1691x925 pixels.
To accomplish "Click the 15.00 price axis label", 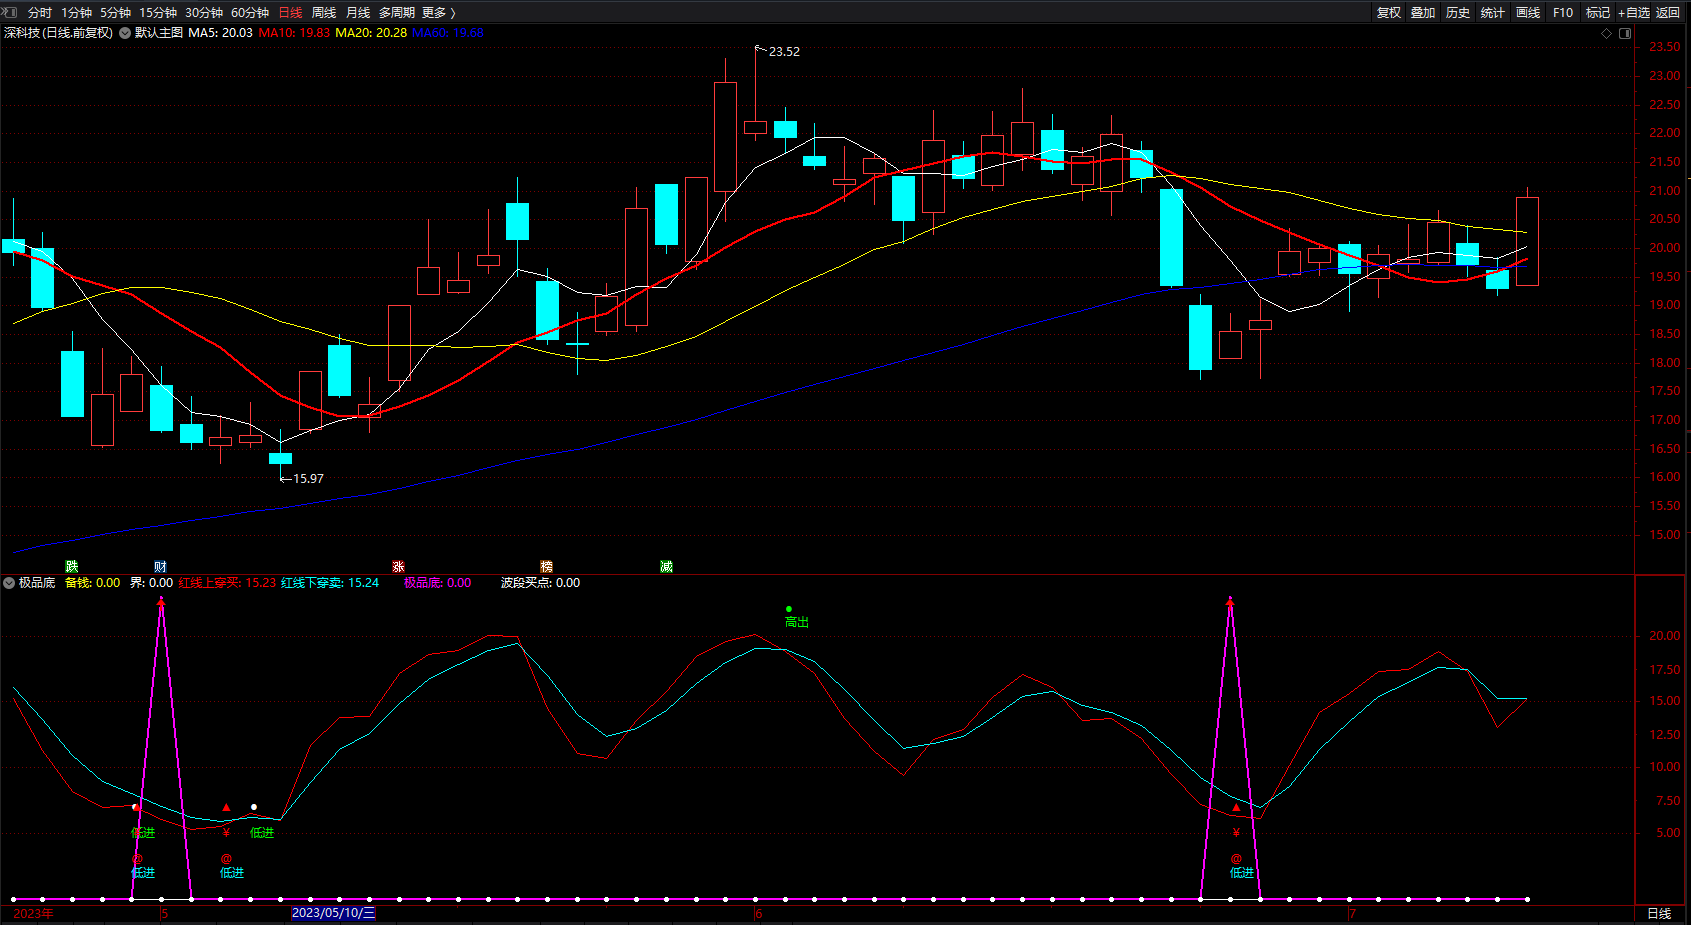I will 1664,535.
